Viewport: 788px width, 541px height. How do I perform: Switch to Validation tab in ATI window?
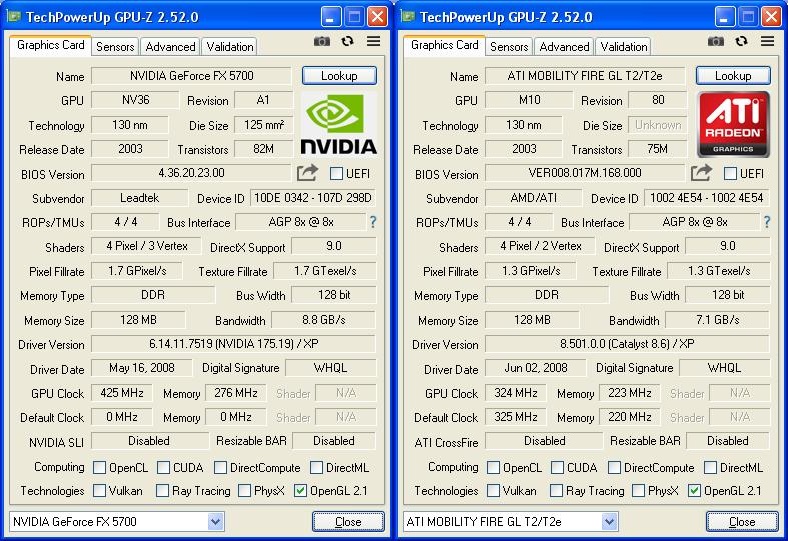[624, 47]
